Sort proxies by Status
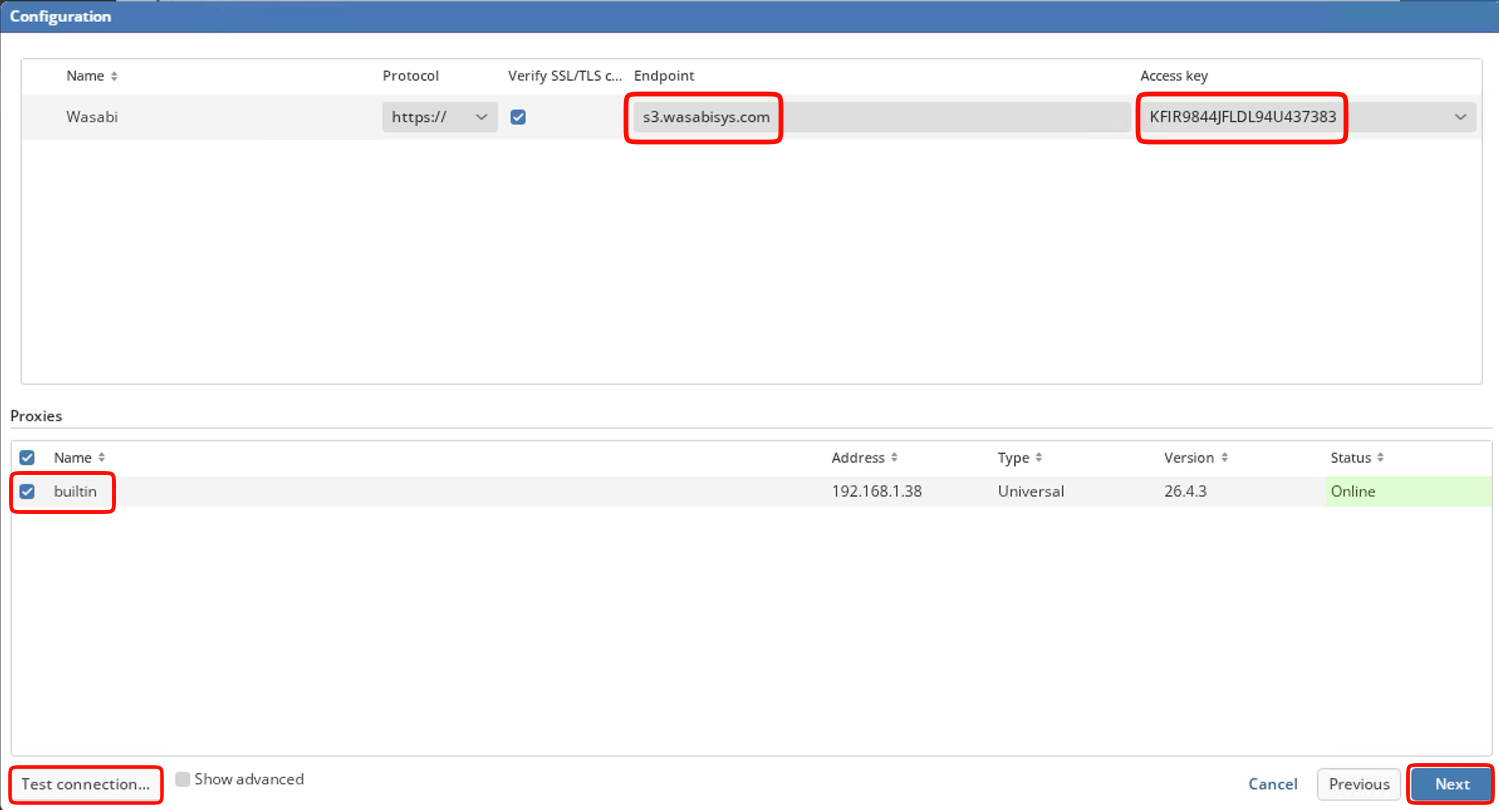Image resolution: width=1499 pixels, height=810 pixels. tap(1357, 458)
